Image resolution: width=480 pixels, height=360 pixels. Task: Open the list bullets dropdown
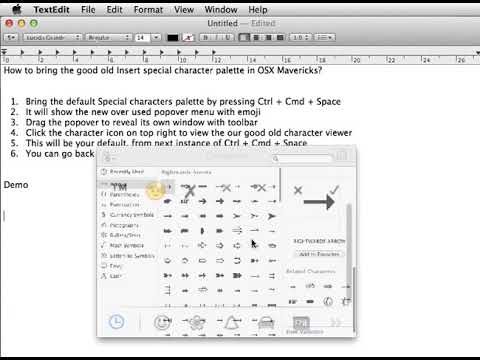click(325, 37)
